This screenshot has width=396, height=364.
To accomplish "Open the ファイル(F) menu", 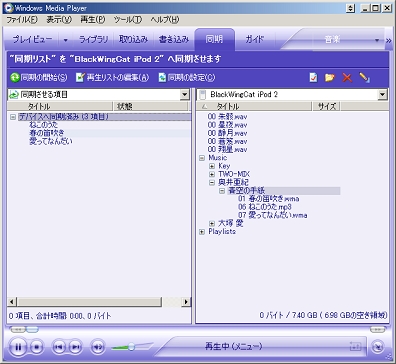I will pyautogui.click(x=22, y=20).
